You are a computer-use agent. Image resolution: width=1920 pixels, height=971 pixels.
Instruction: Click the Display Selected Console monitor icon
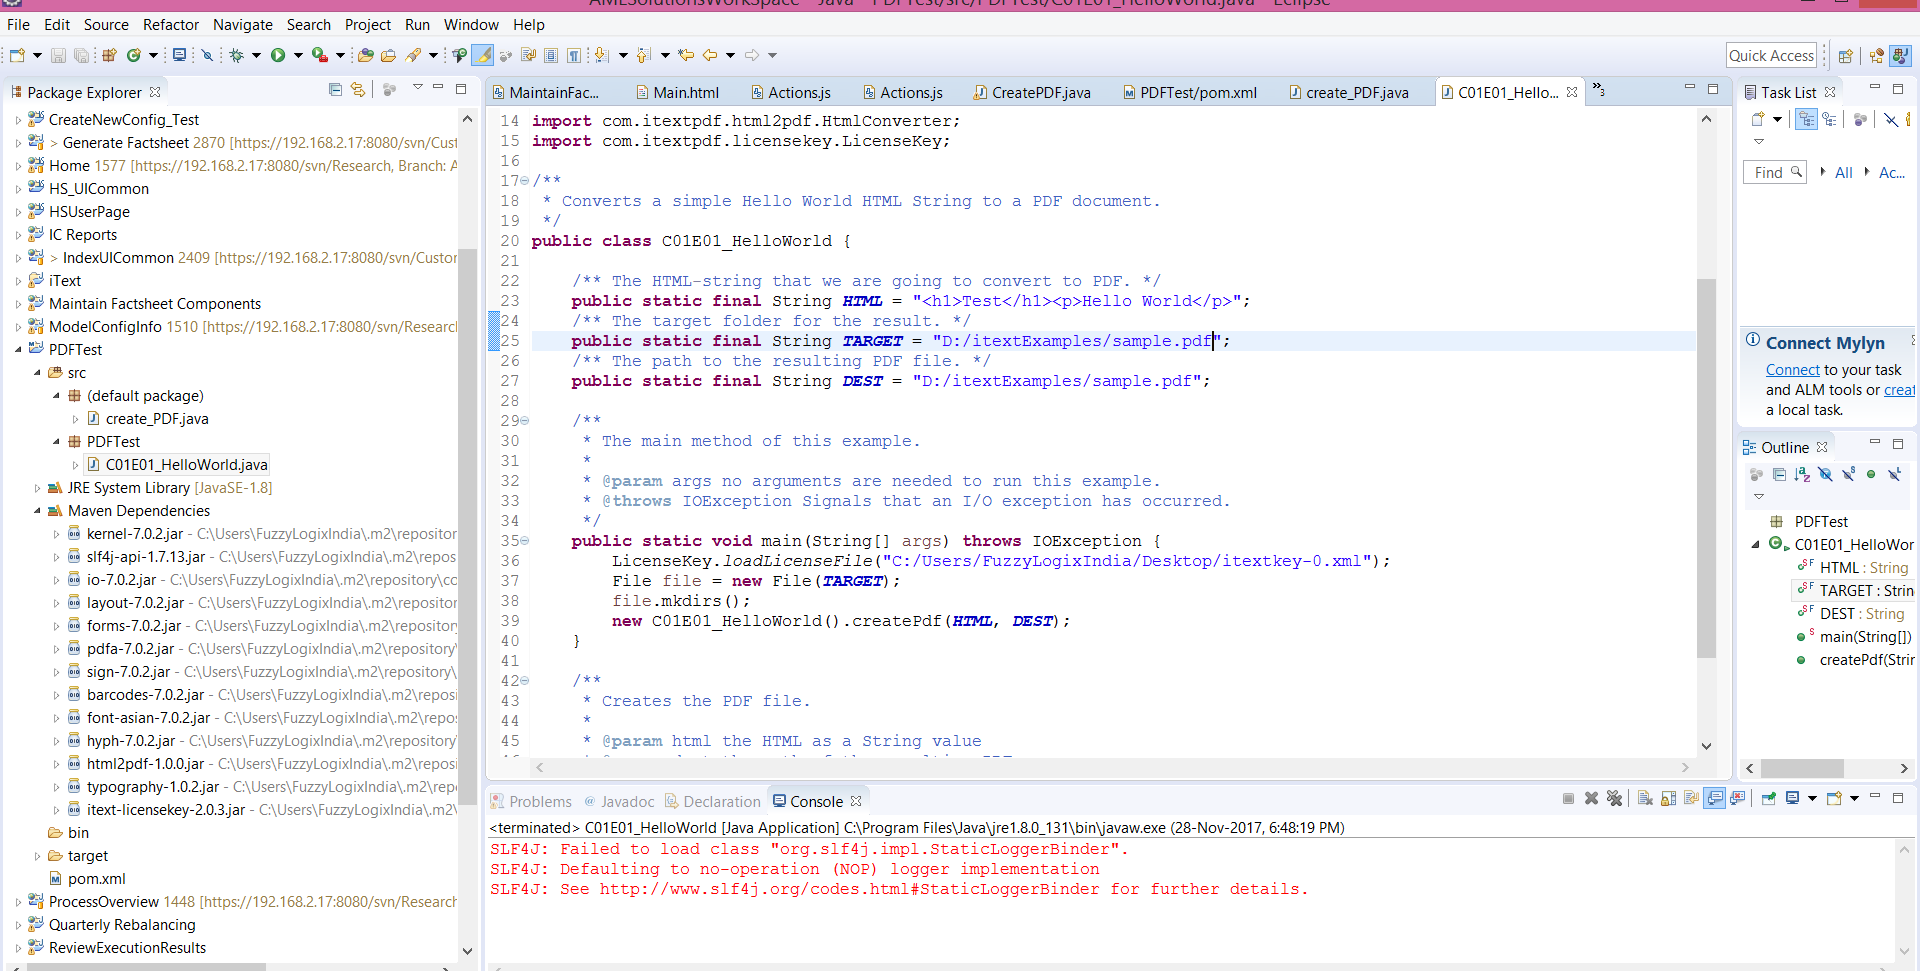[x=1792, y=798]
